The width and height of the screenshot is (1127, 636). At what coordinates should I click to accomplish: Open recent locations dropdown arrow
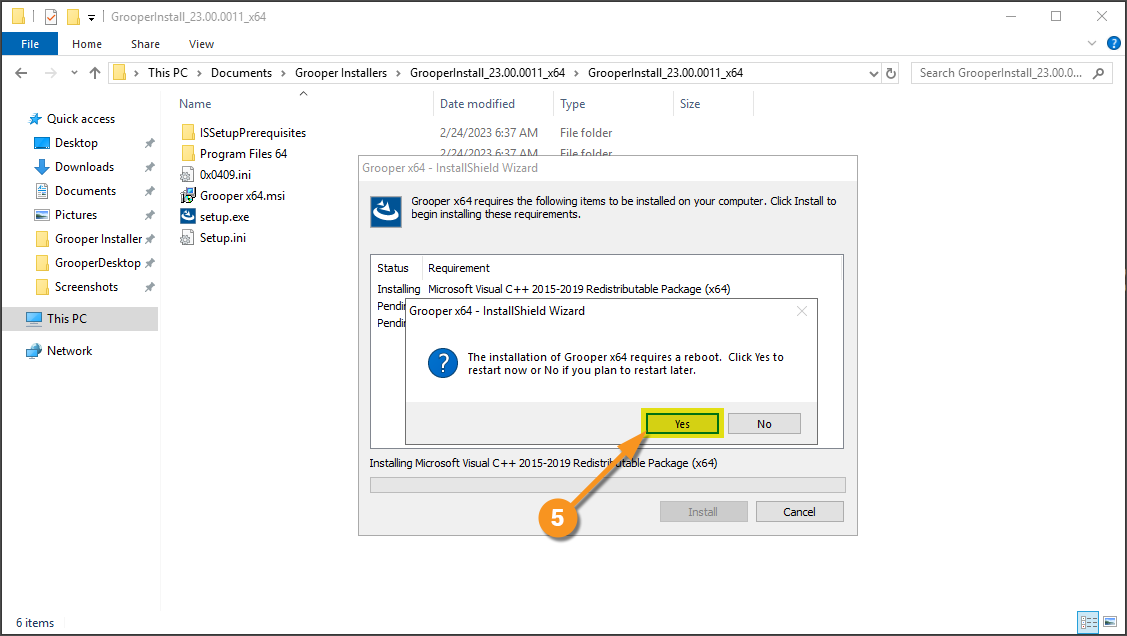tap(74, 73)
